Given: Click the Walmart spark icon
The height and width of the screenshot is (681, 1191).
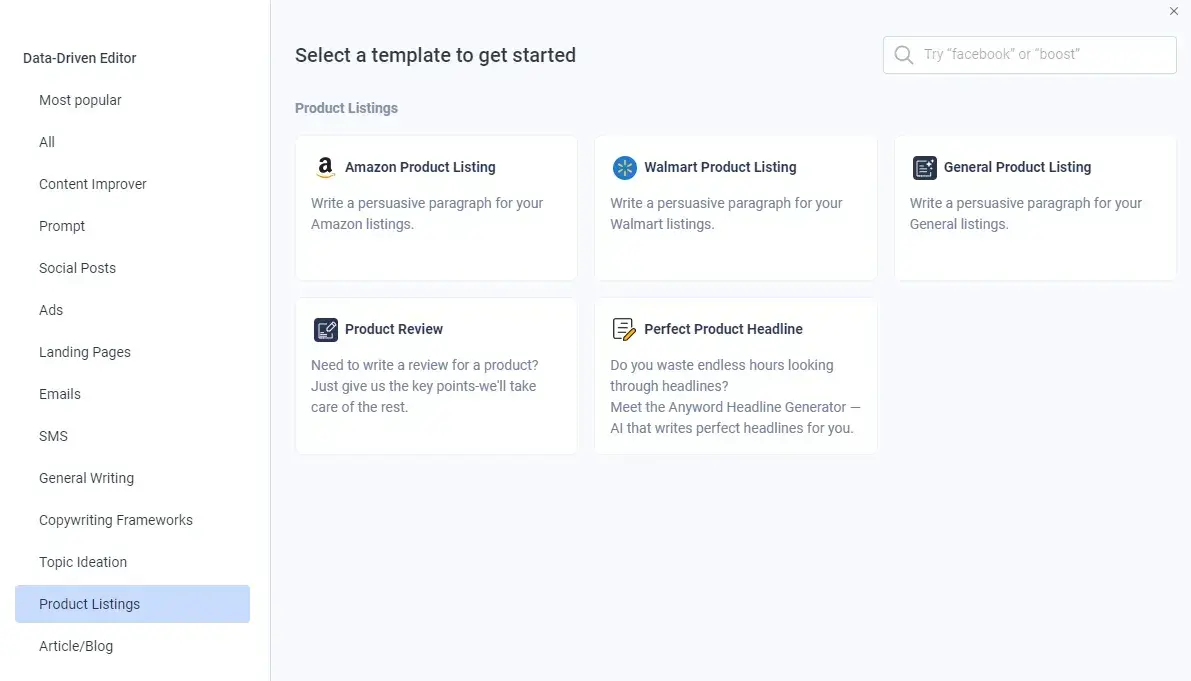Looking at the screenshot, I should tap(624, 168).
